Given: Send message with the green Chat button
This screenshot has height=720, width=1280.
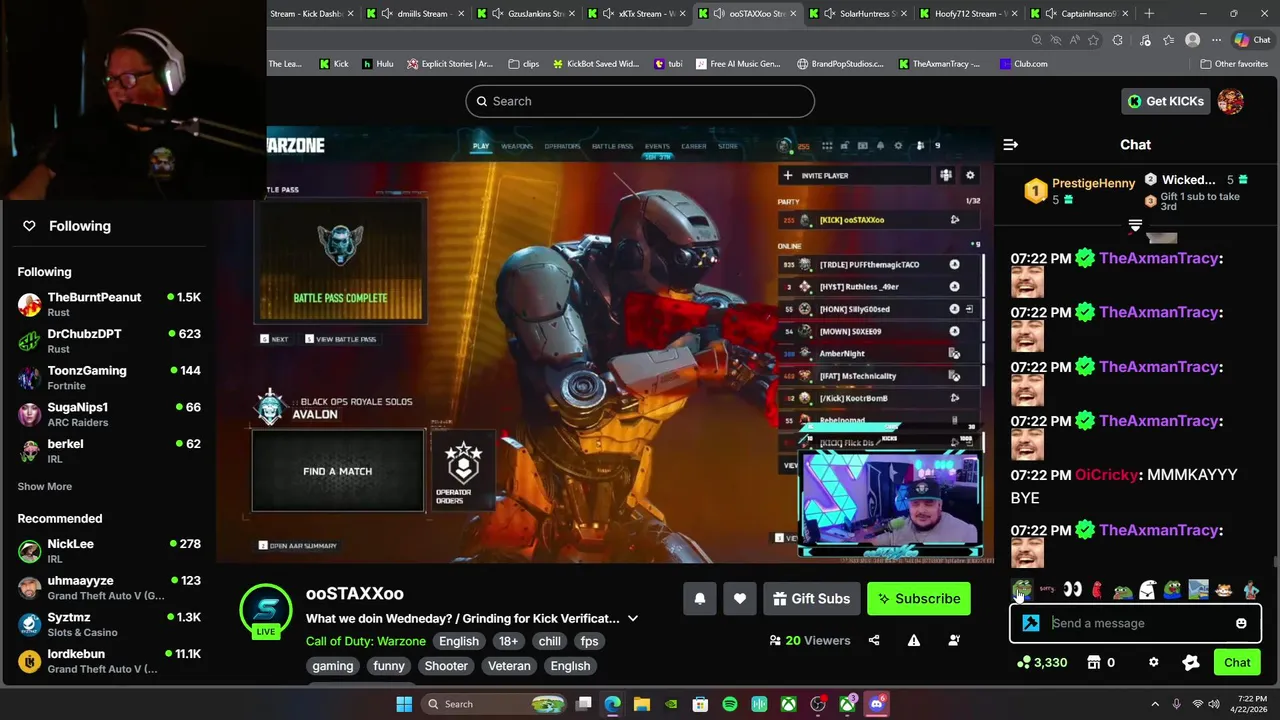Looking at the screenshot, I should pyautogui.click(x=1237, y=662).
